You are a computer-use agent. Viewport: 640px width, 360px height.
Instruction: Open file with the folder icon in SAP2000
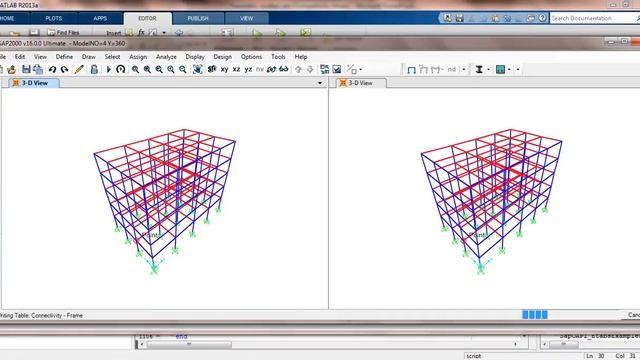(x=11, y=69)
